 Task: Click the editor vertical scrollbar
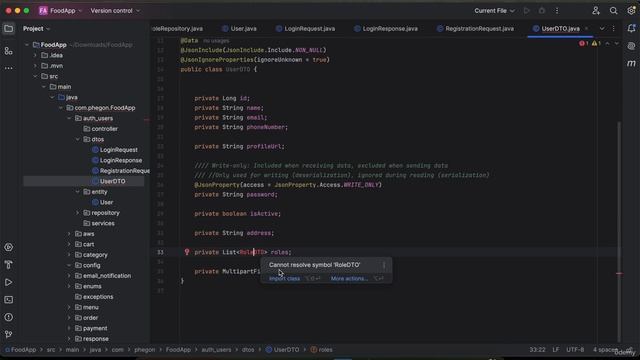[x=619, y=231]
